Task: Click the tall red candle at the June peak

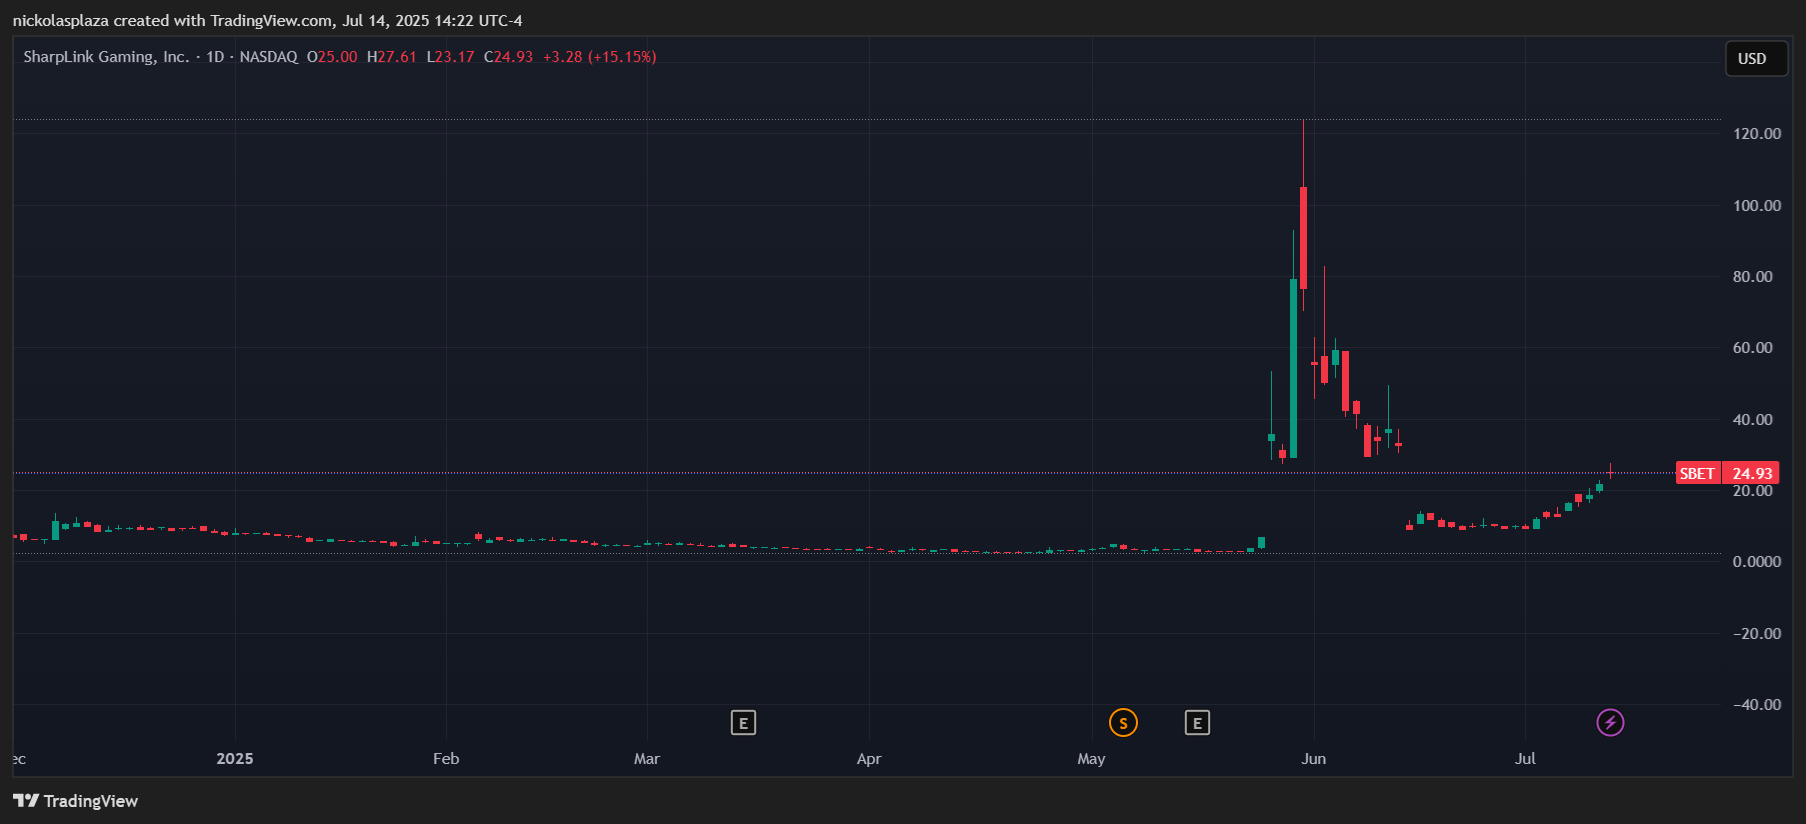Action: pyautogui.click(x=1303, y=238)
